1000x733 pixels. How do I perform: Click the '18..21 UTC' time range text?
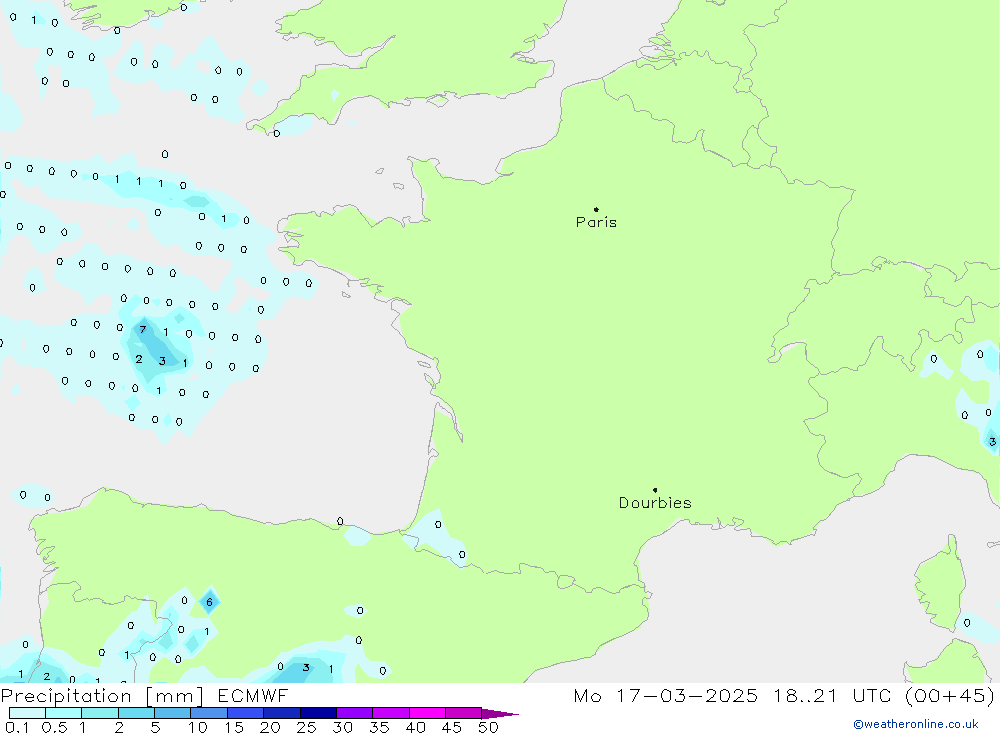[832, 696]
